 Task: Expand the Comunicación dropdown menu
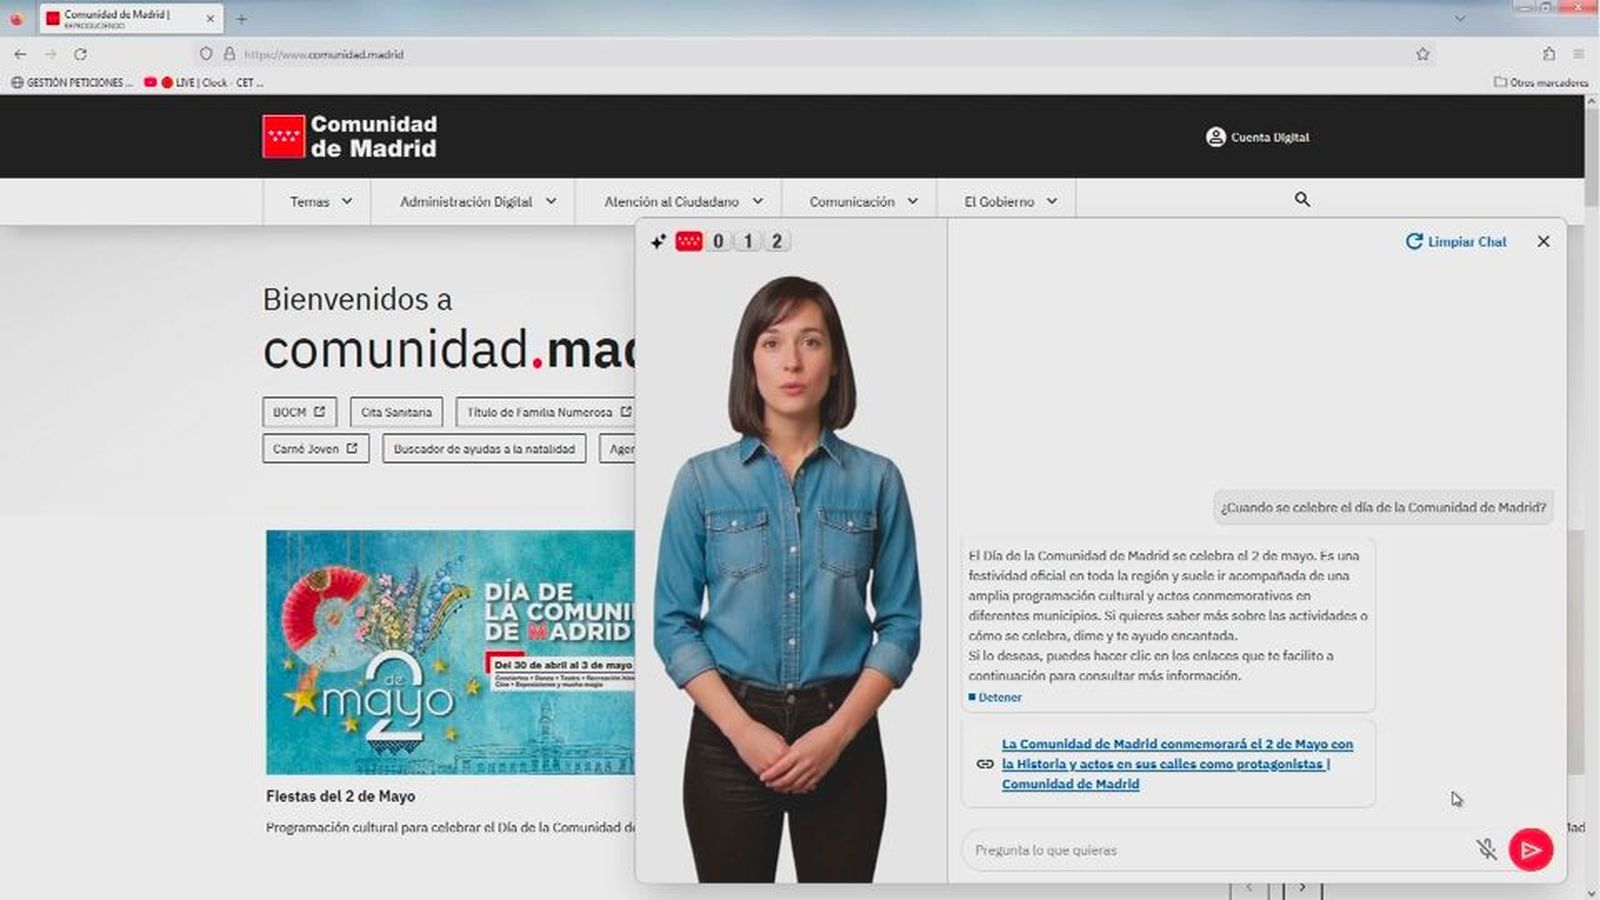863,201
